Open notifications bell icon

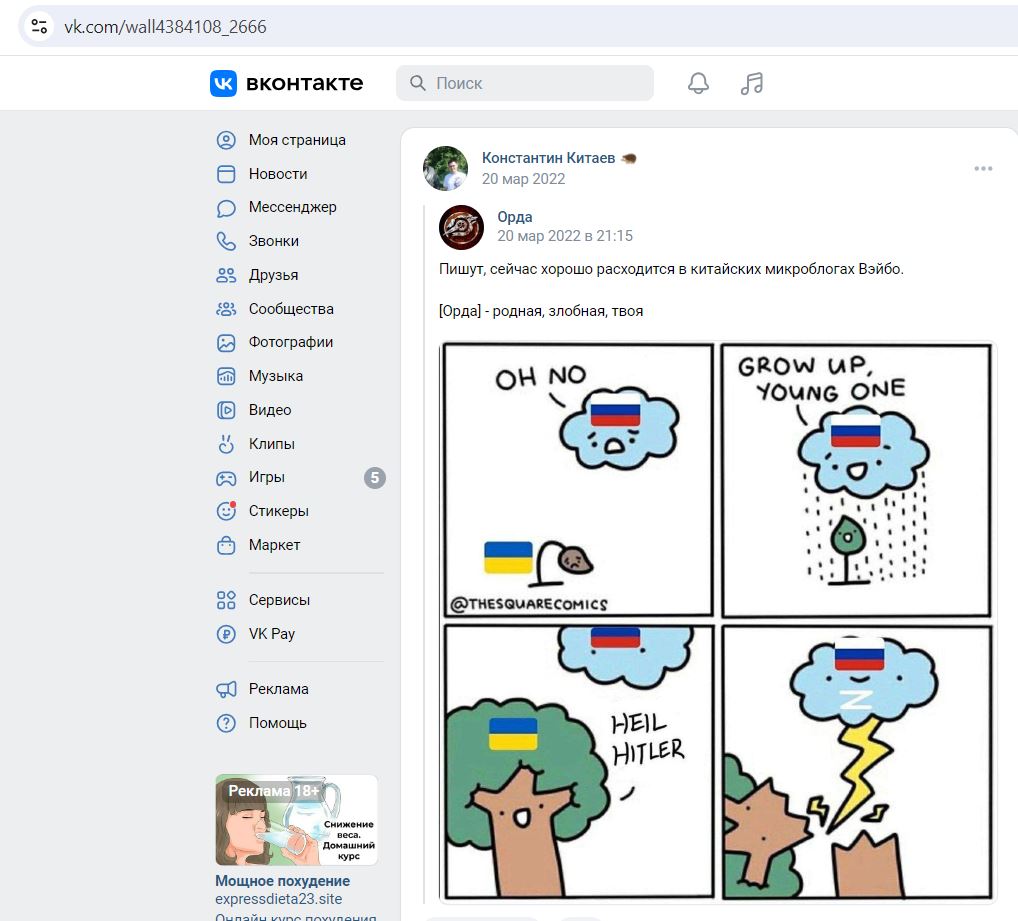pyautogui.click(x=698, y=83)
